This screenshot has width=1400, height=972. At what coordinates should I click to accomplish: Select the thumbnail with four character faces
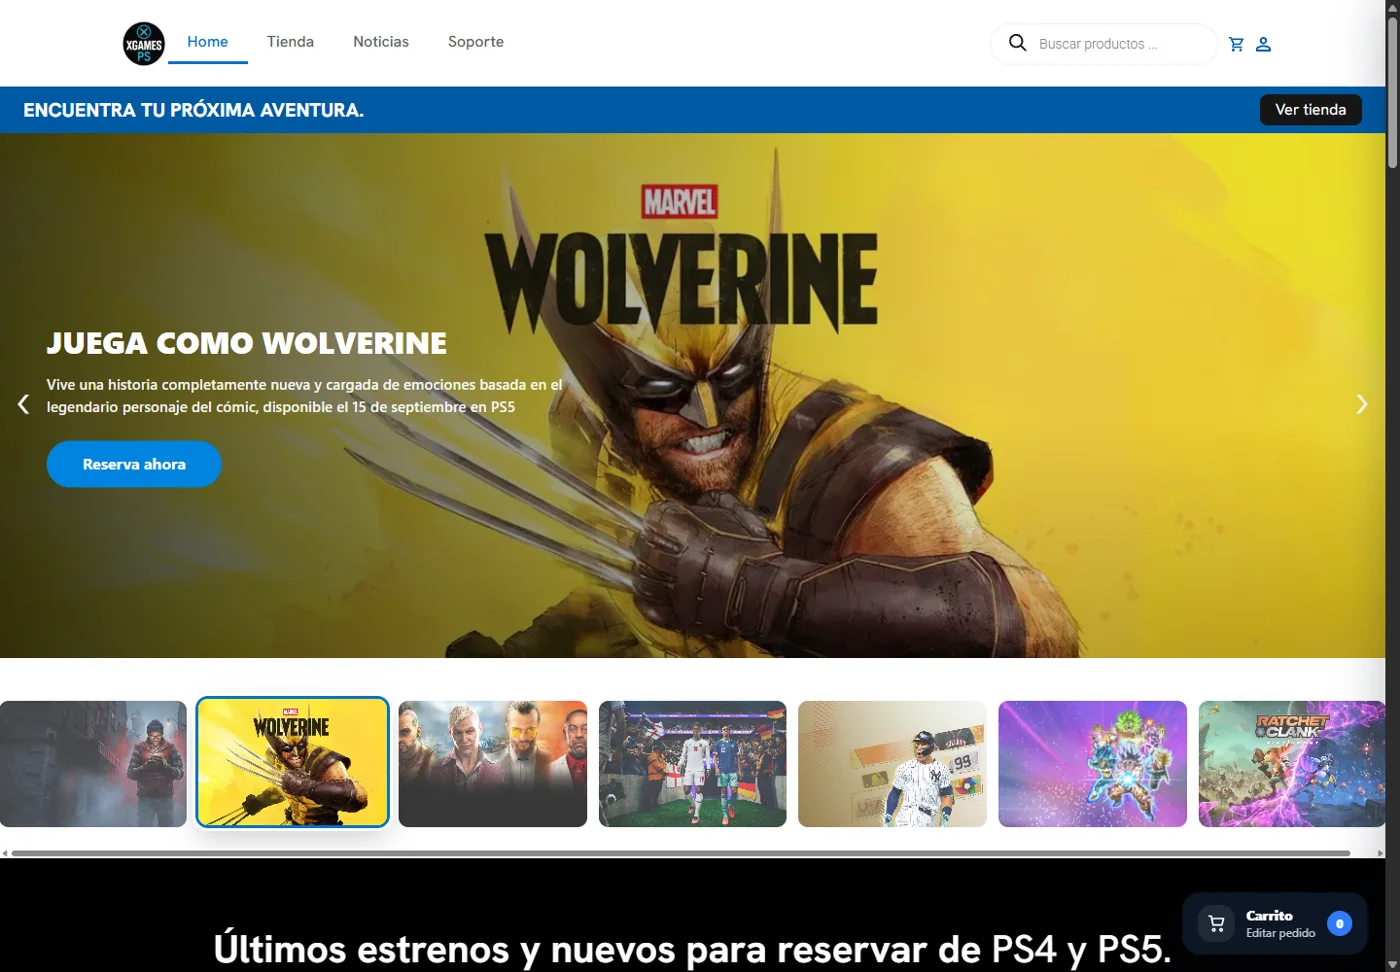(493, 764)
